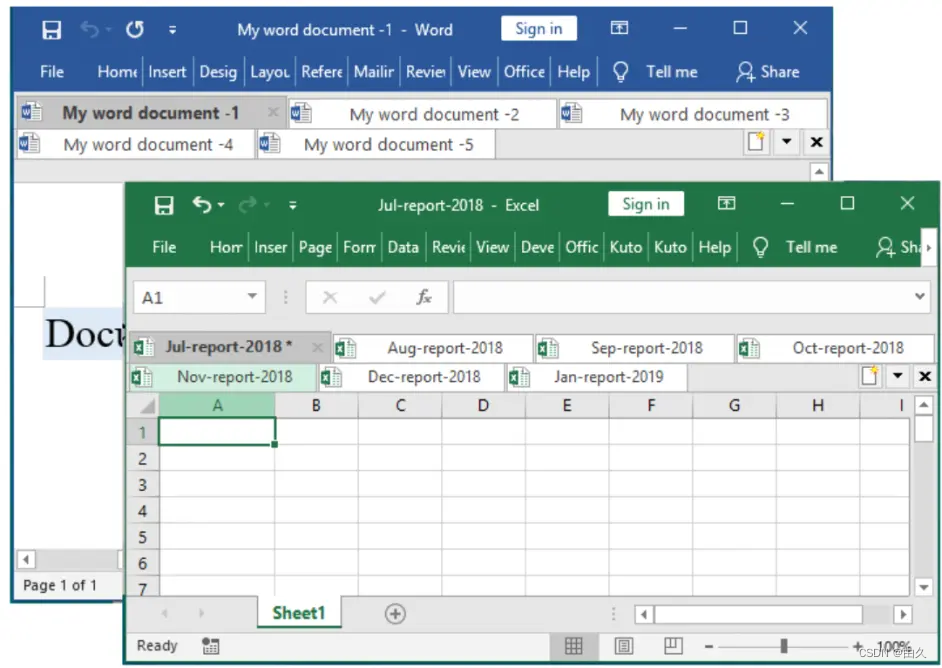The height and width of the screenshot is (668, 942).
Task: Switch to Nov-report-2018 workbook tab
Action: coord(223,377)
